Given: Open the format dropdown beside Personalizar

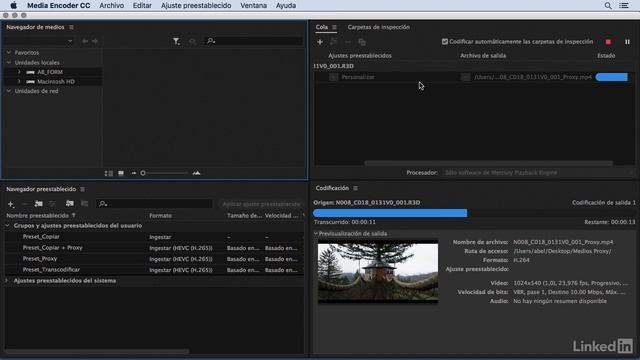Looking at the screenshot, I should (333, 77).
